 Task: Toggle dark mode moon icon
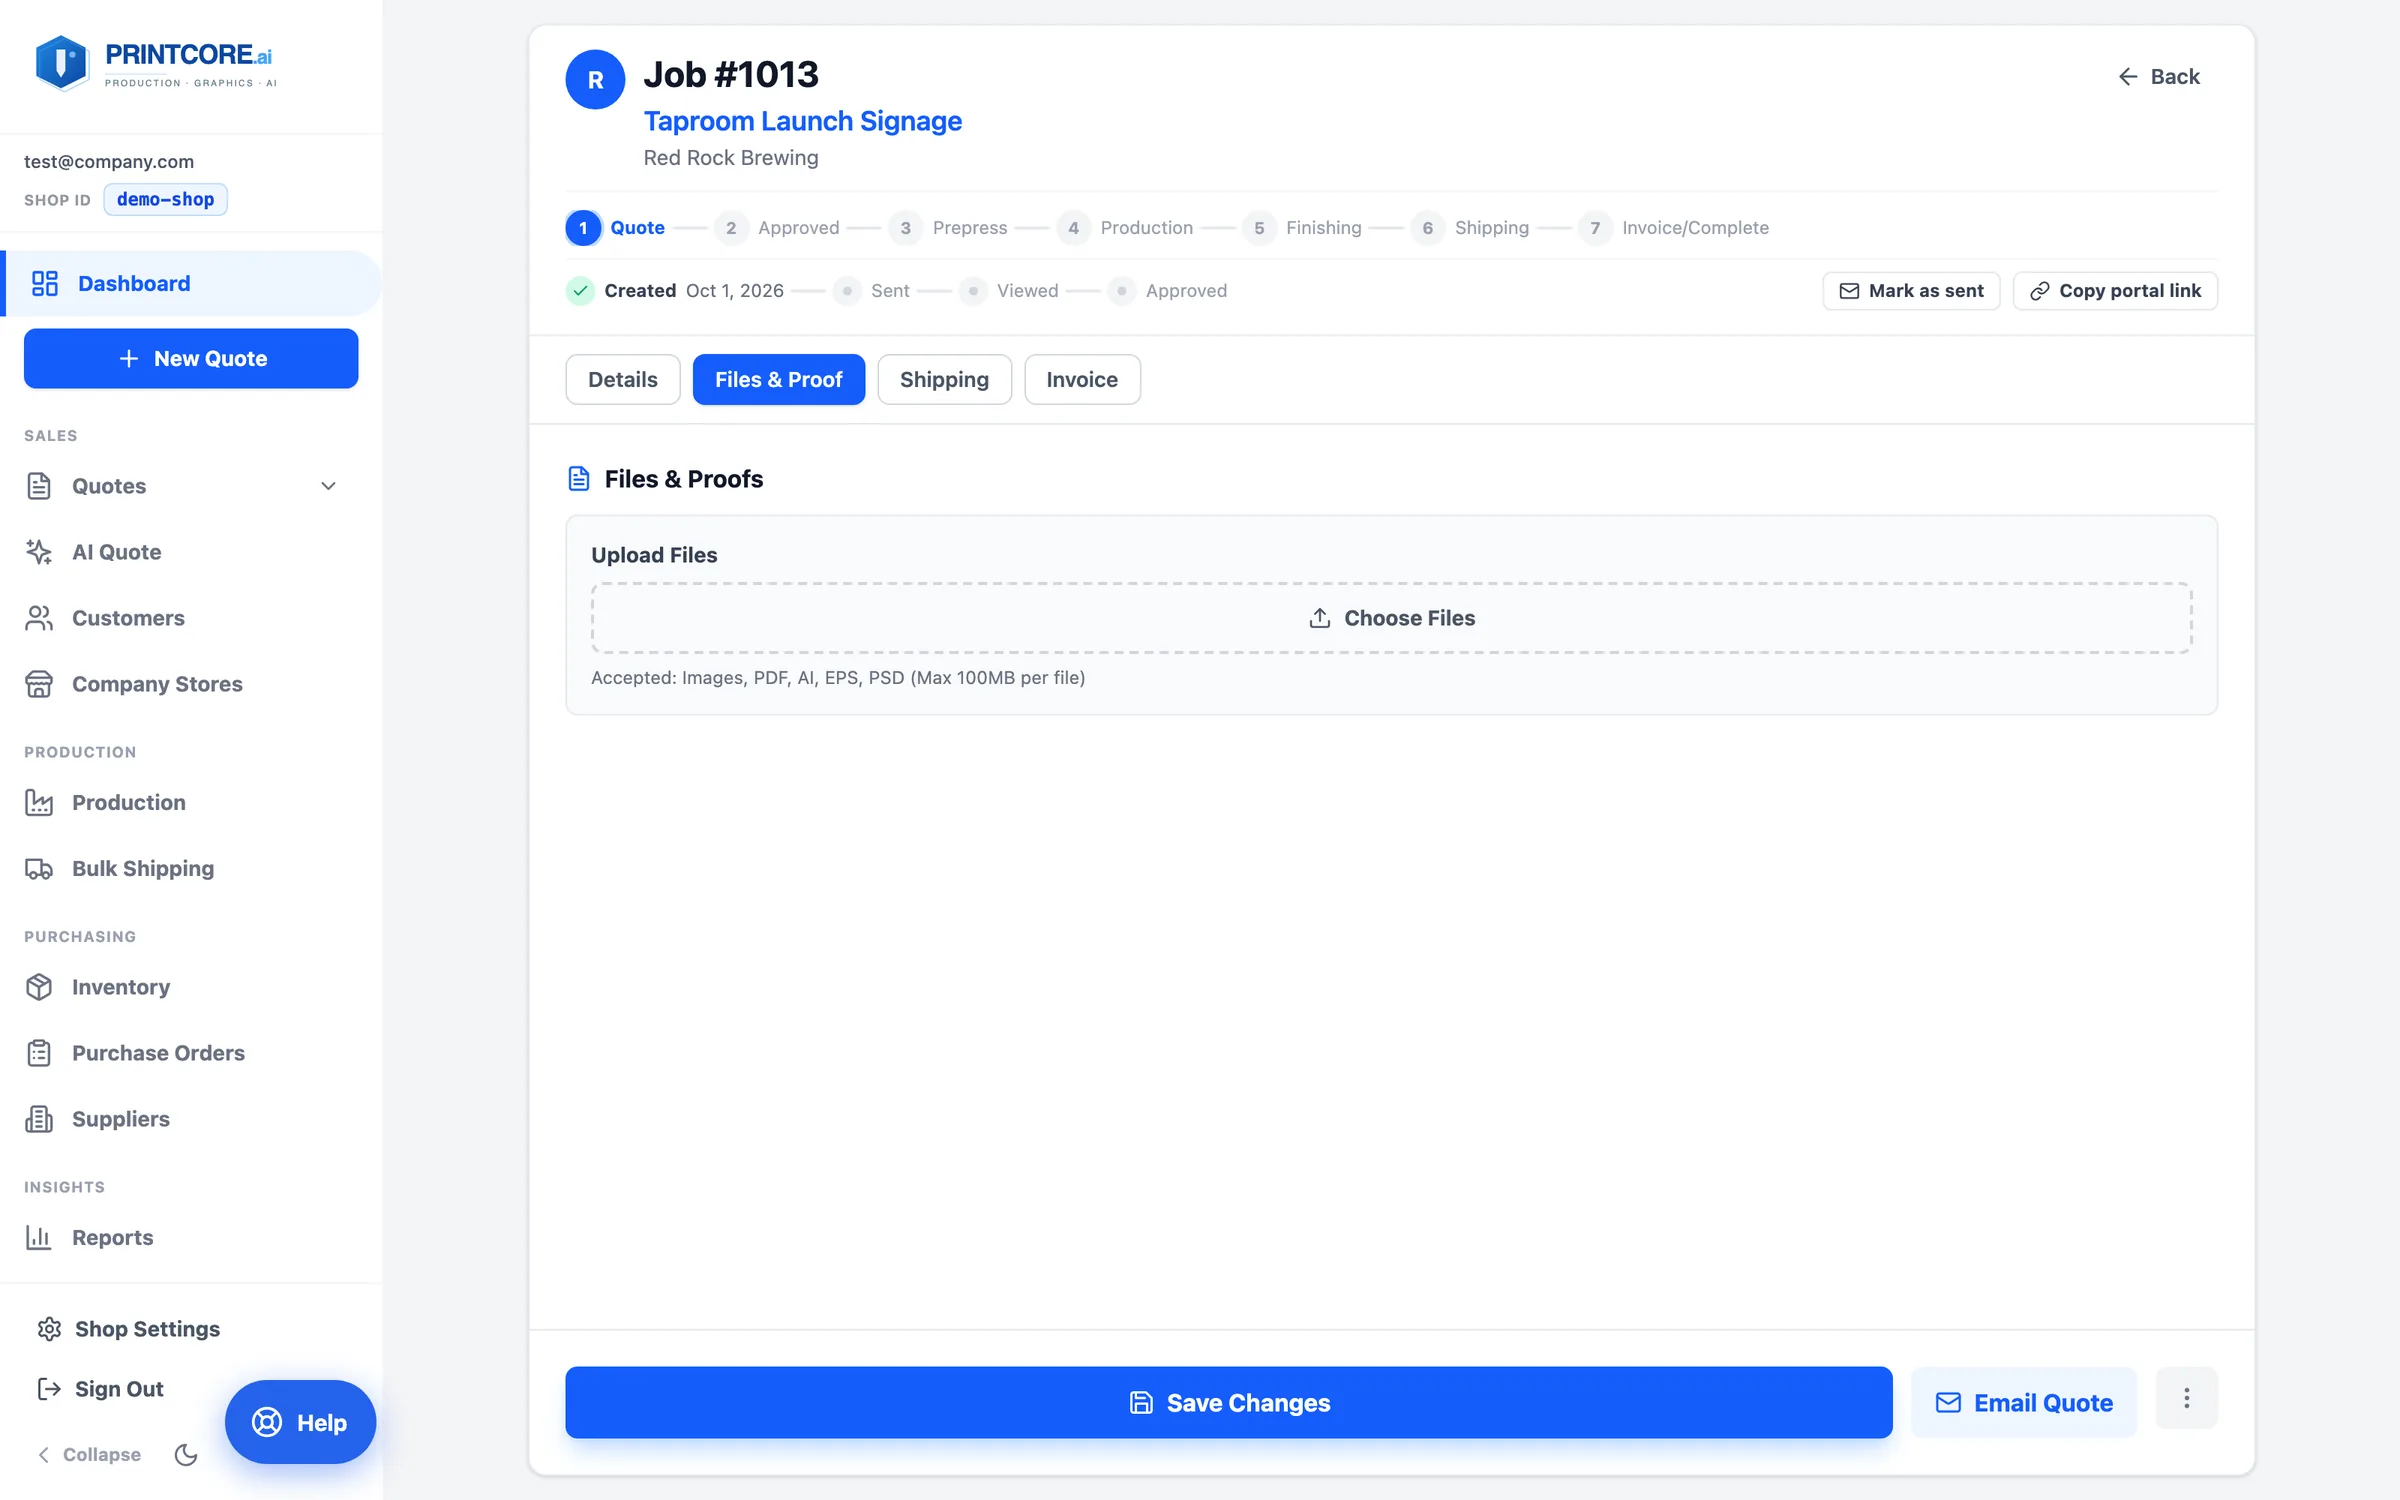[186, 1455]
